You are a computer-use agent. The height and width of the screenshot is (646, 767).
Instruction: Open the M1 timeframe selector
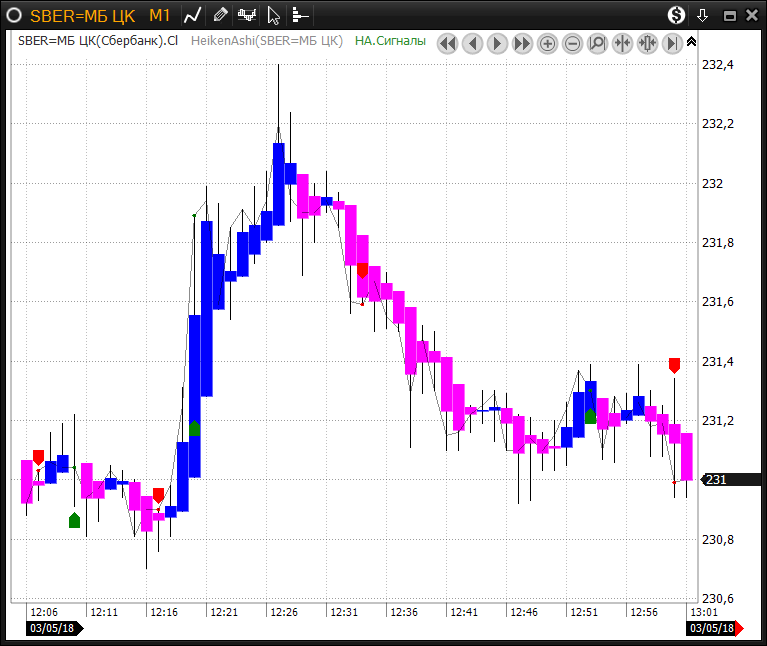pyautogui.click(x=160, y=15)
